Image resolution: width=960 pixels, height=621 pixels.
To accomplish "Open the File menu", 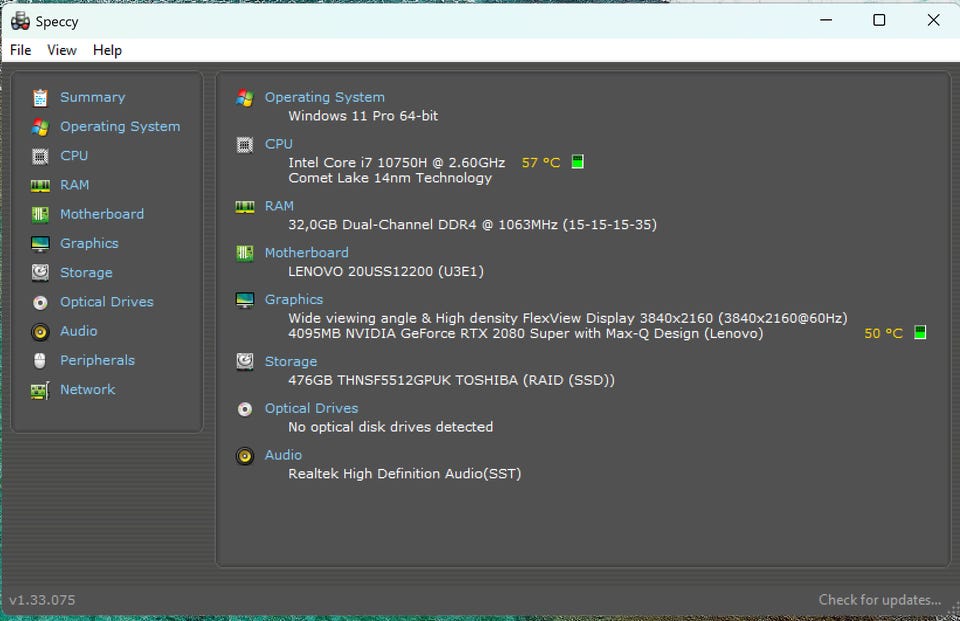I will pos(21,50).
